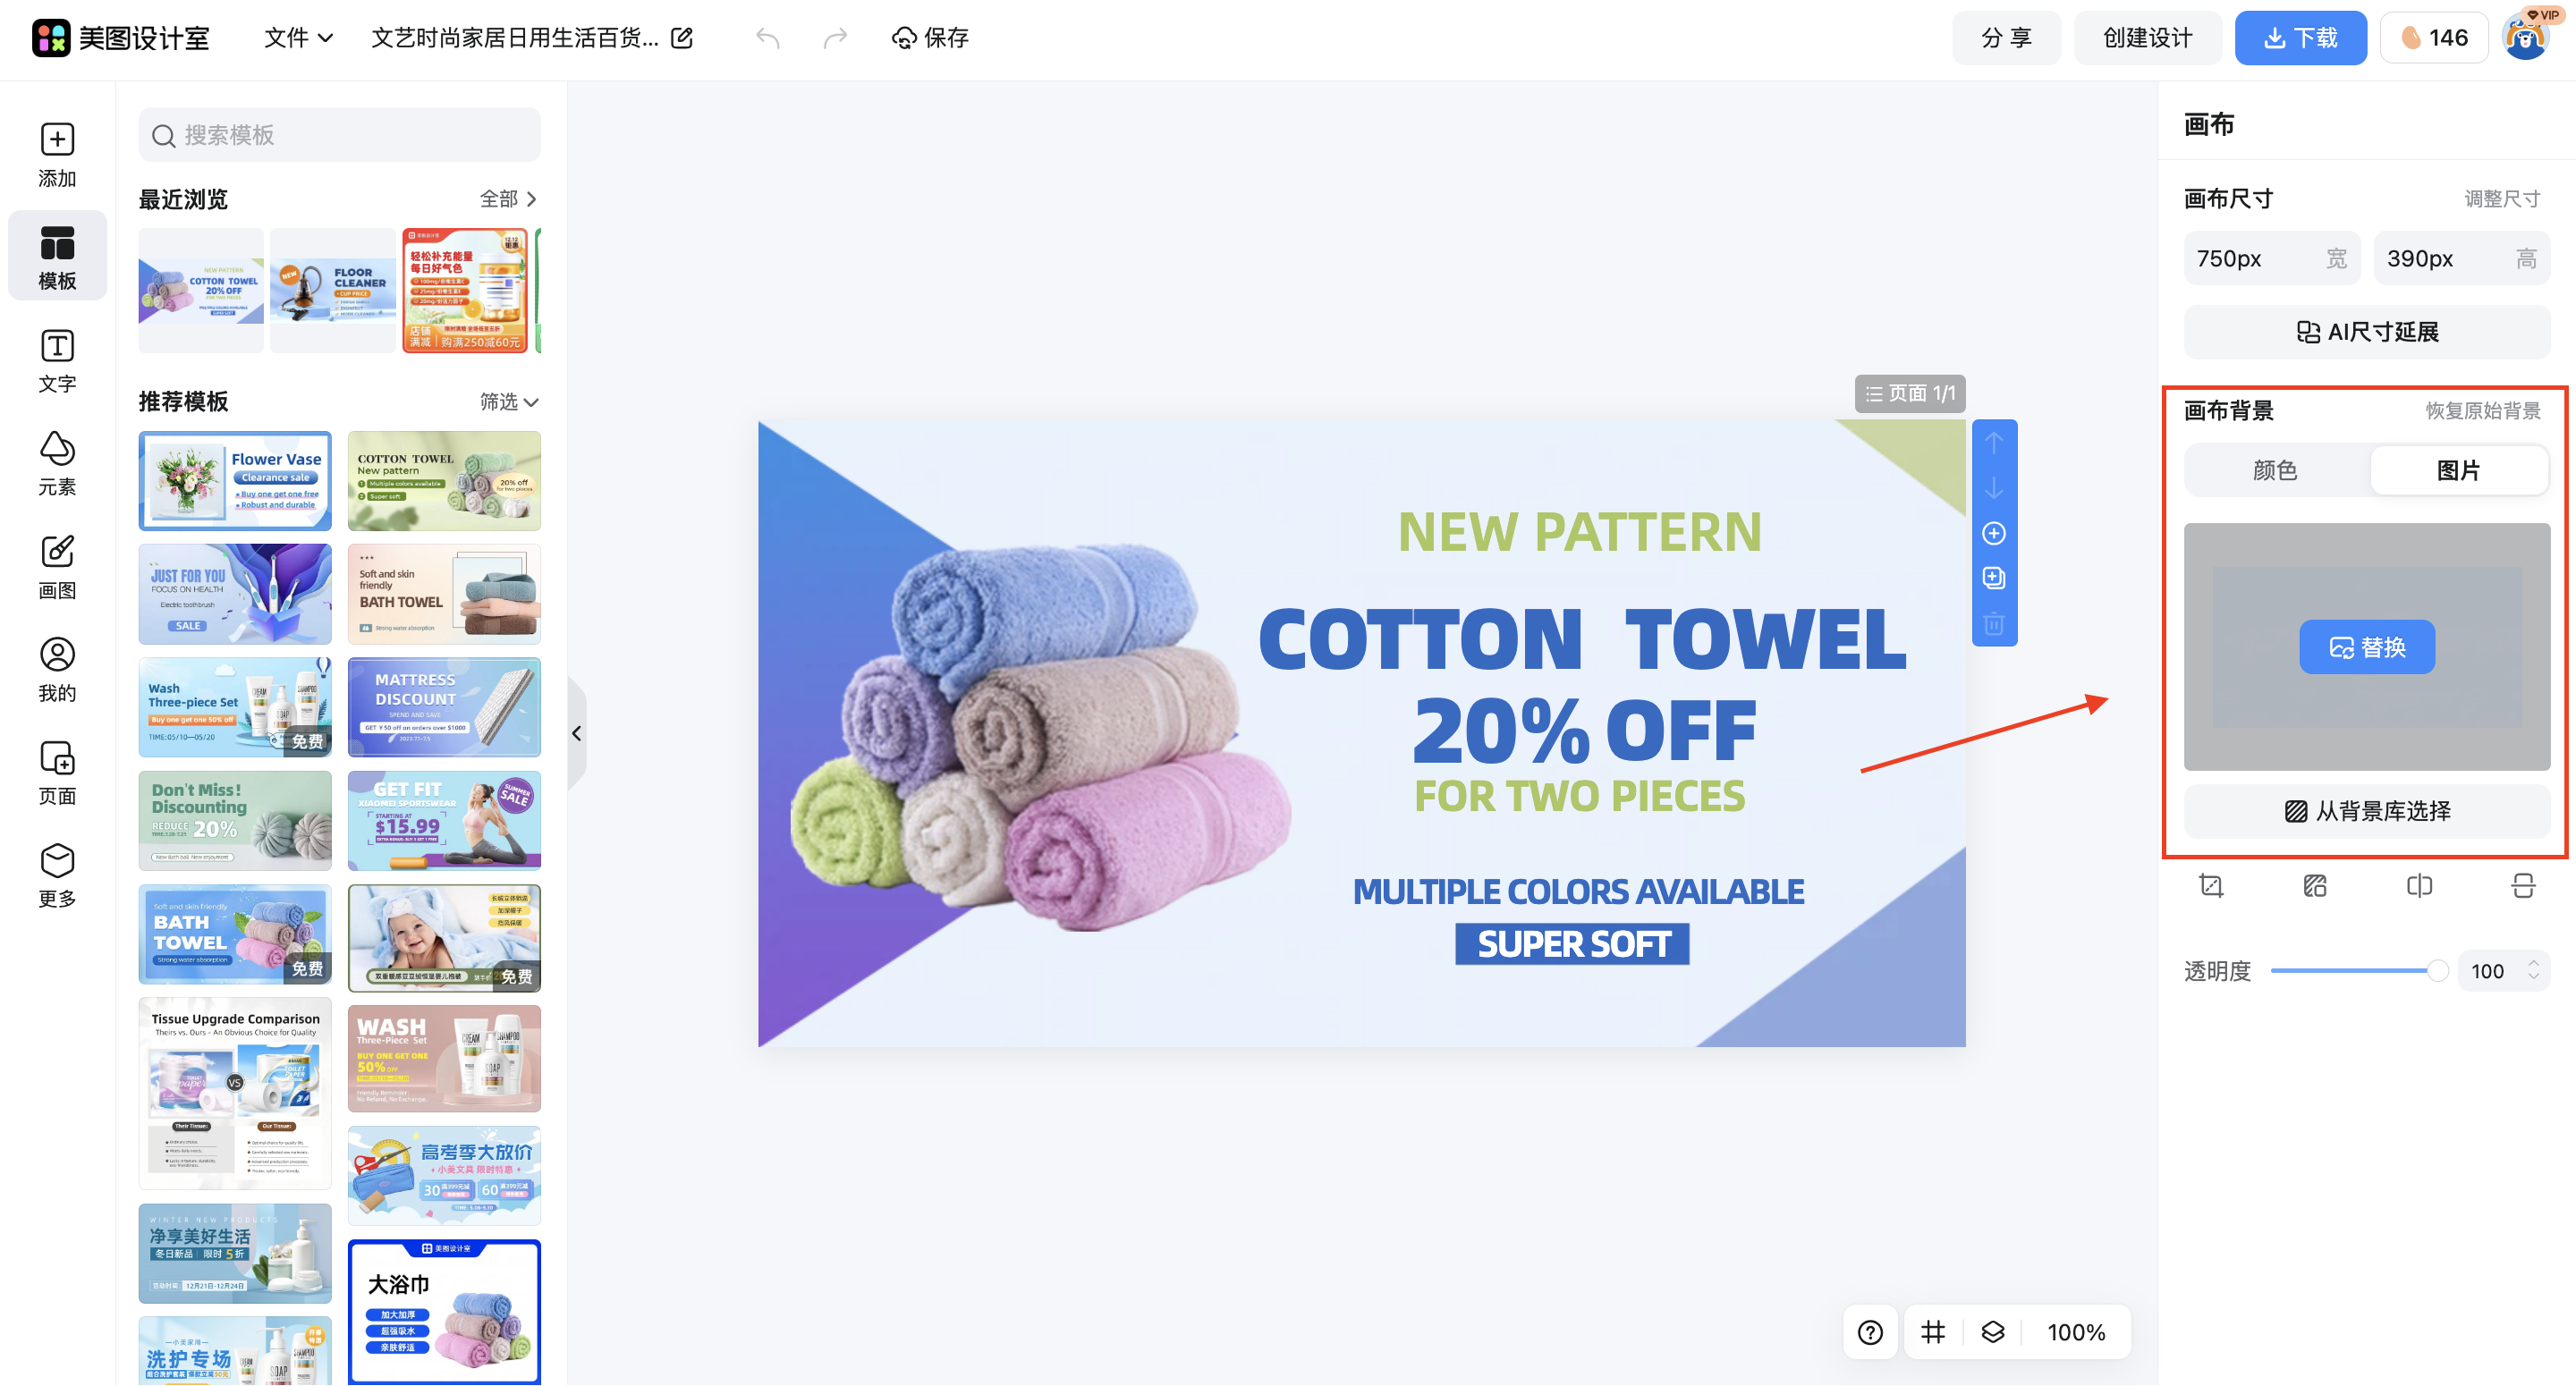Click the crop background icon under the background panel
2576x1386 pixels.
(x=2211, y=886)
